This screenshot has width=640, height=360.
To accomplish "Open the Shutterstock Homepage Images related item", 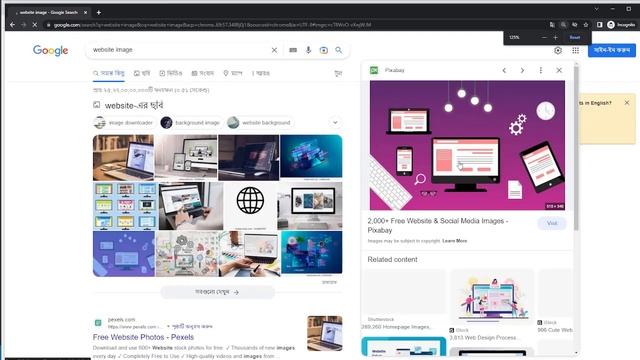I will (403, 300).
